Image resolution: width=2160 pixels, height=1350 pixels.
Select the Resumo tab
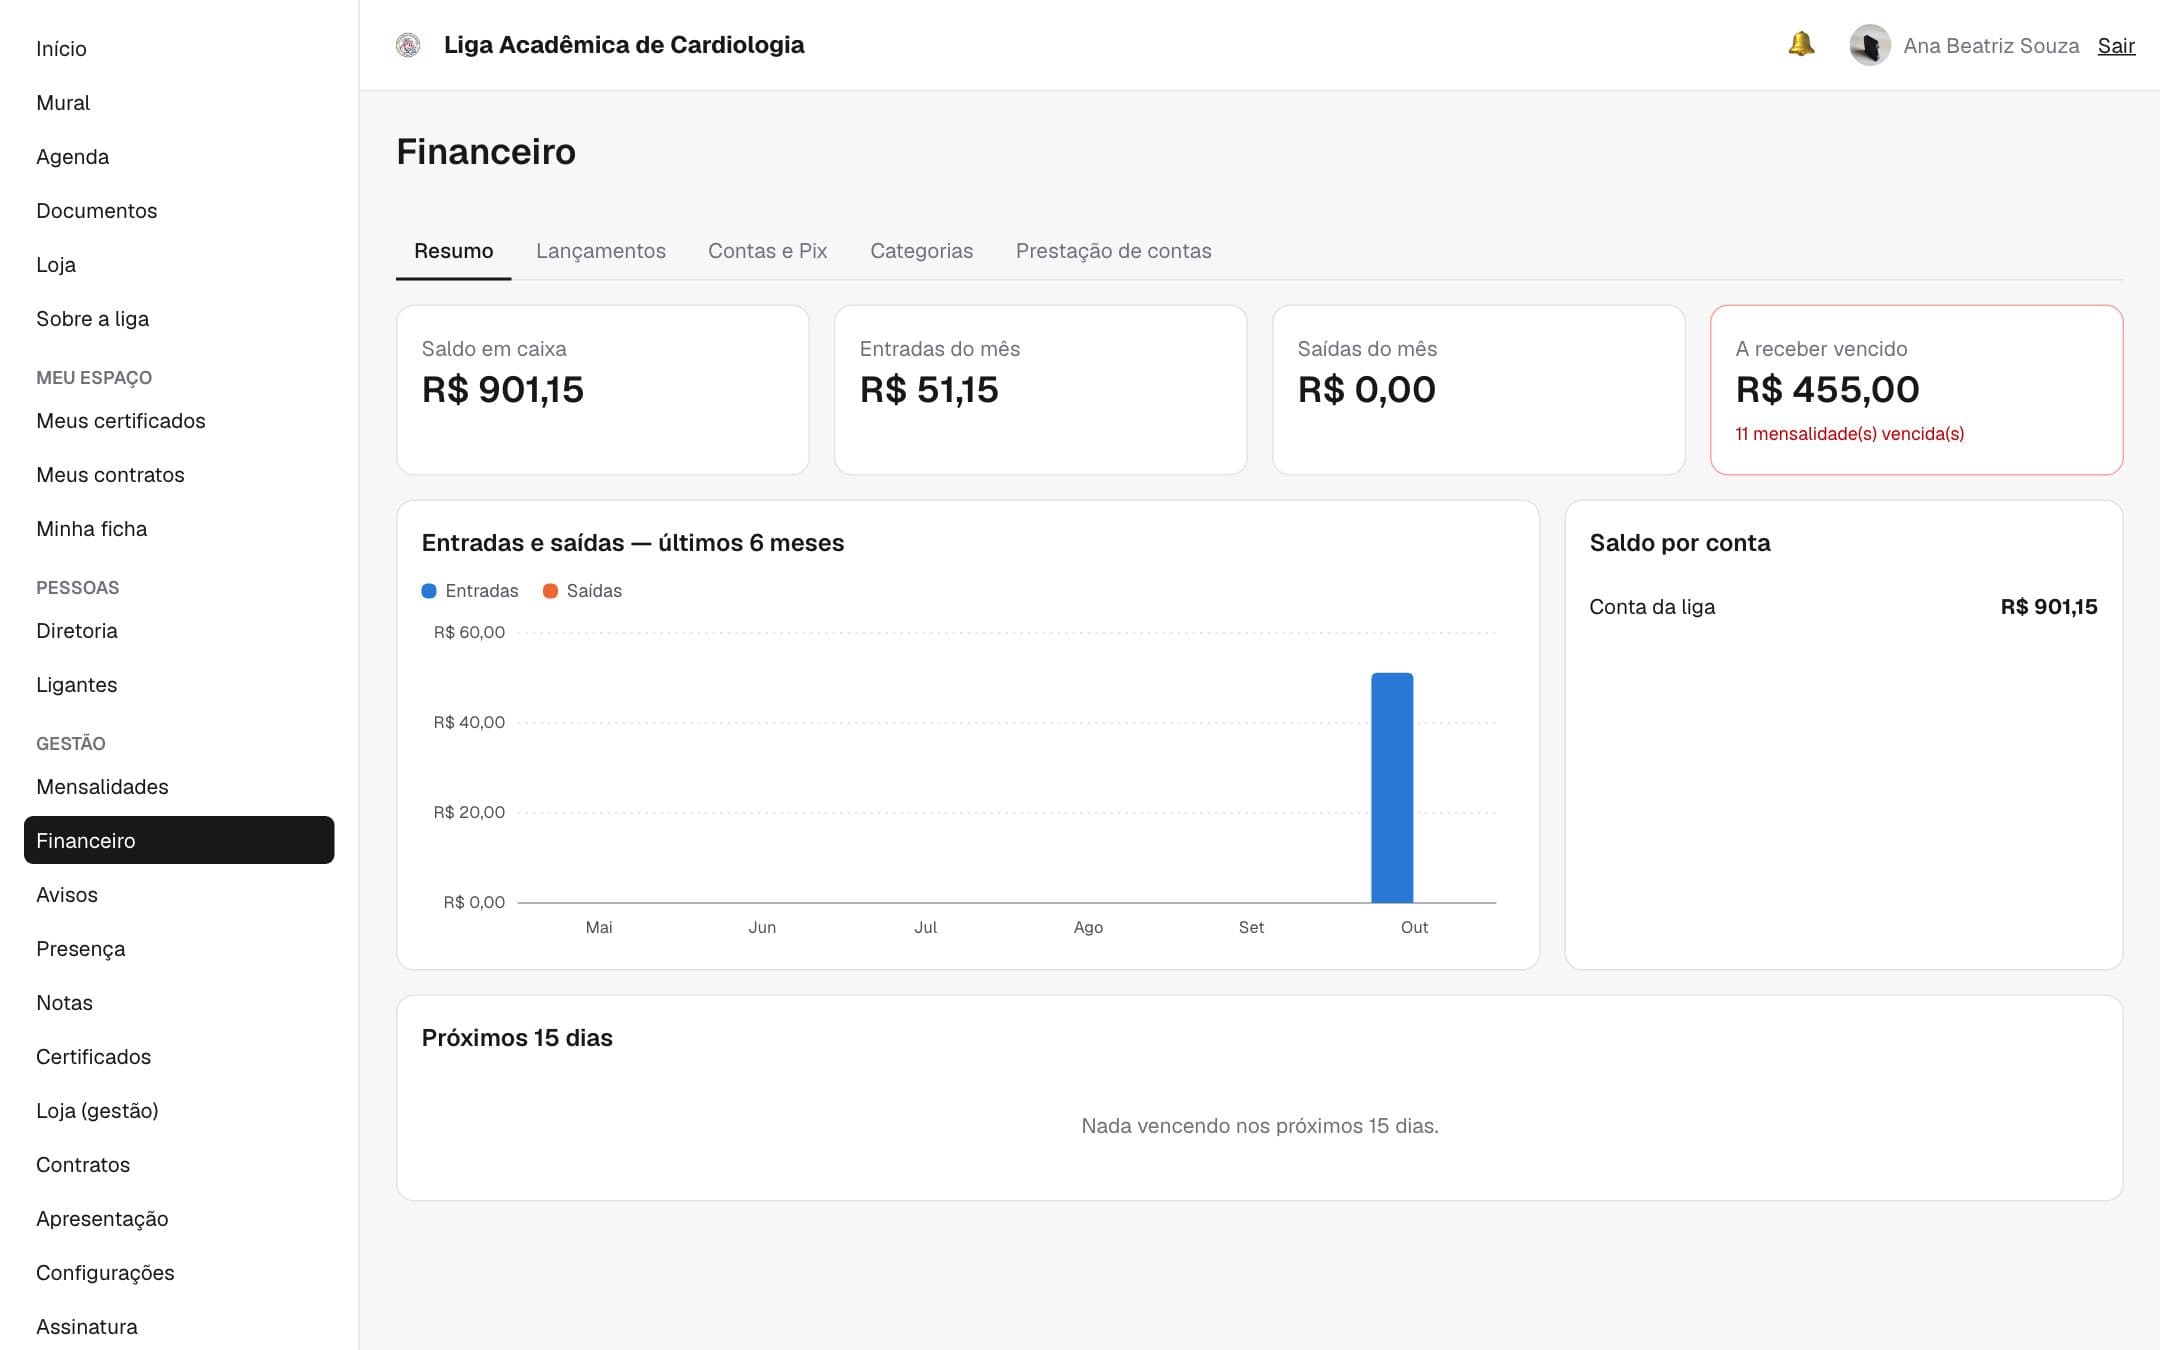click(x=454, y=251)
